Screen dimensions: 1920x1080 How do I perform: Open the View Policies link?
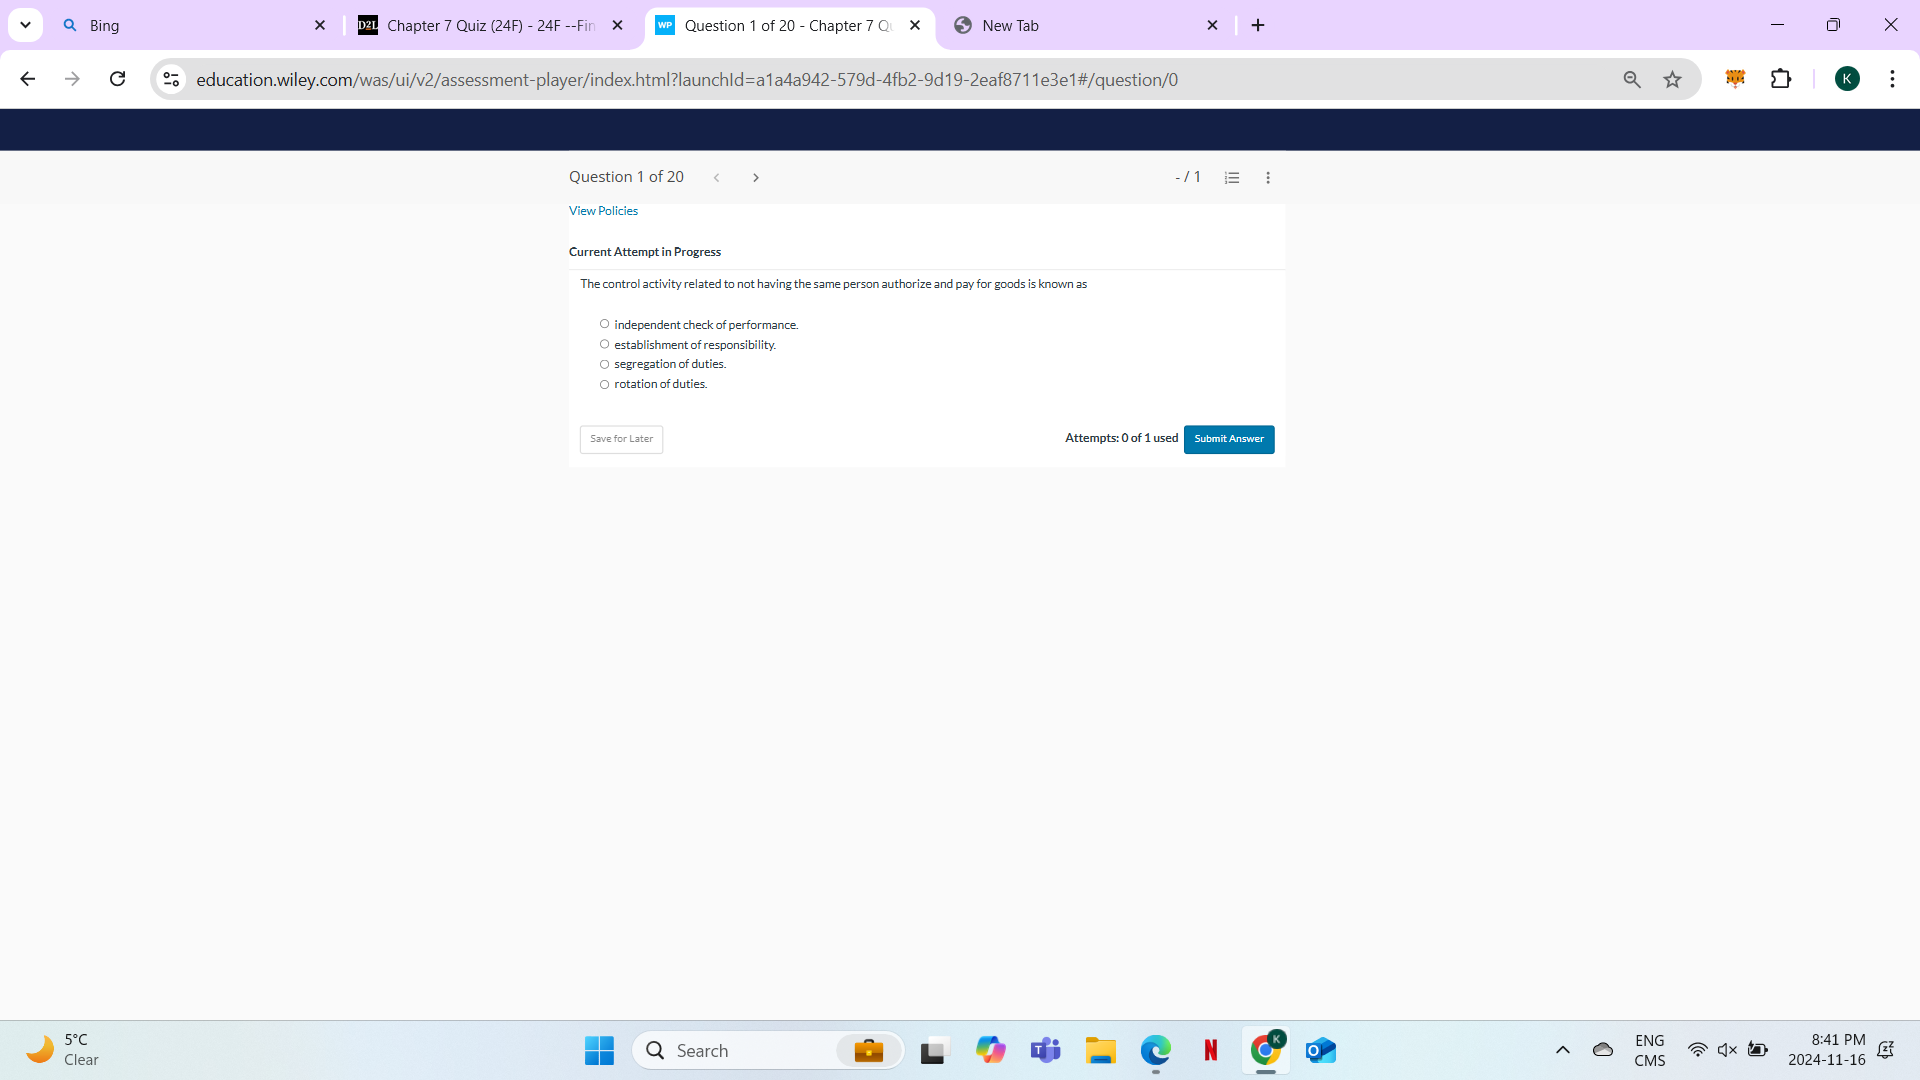tap(602, 210)
